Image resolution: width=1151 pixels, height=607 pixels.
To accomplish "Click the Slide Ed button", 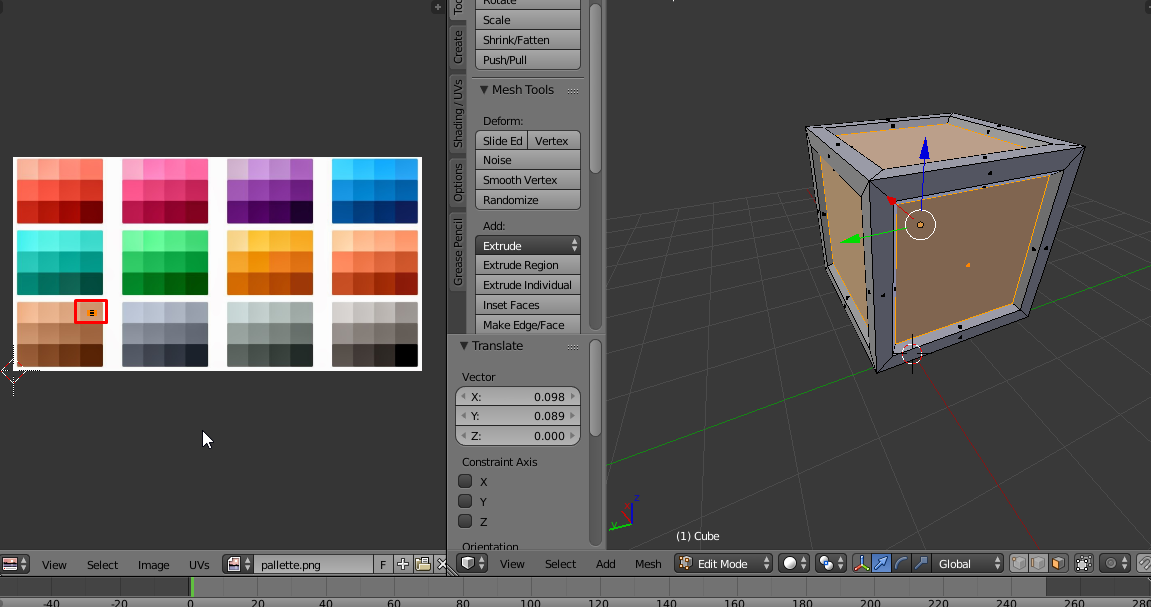I will pos(502,140).
